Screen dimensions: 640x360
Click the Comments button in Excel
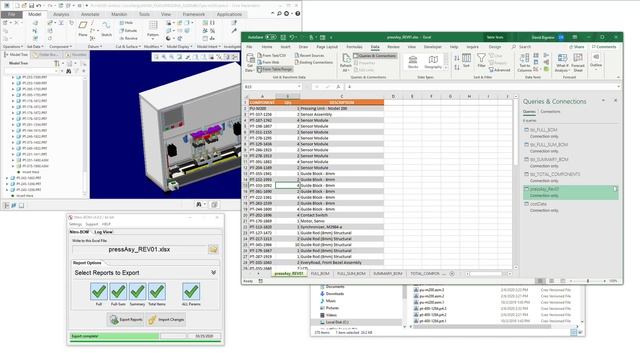coord(604,47)
